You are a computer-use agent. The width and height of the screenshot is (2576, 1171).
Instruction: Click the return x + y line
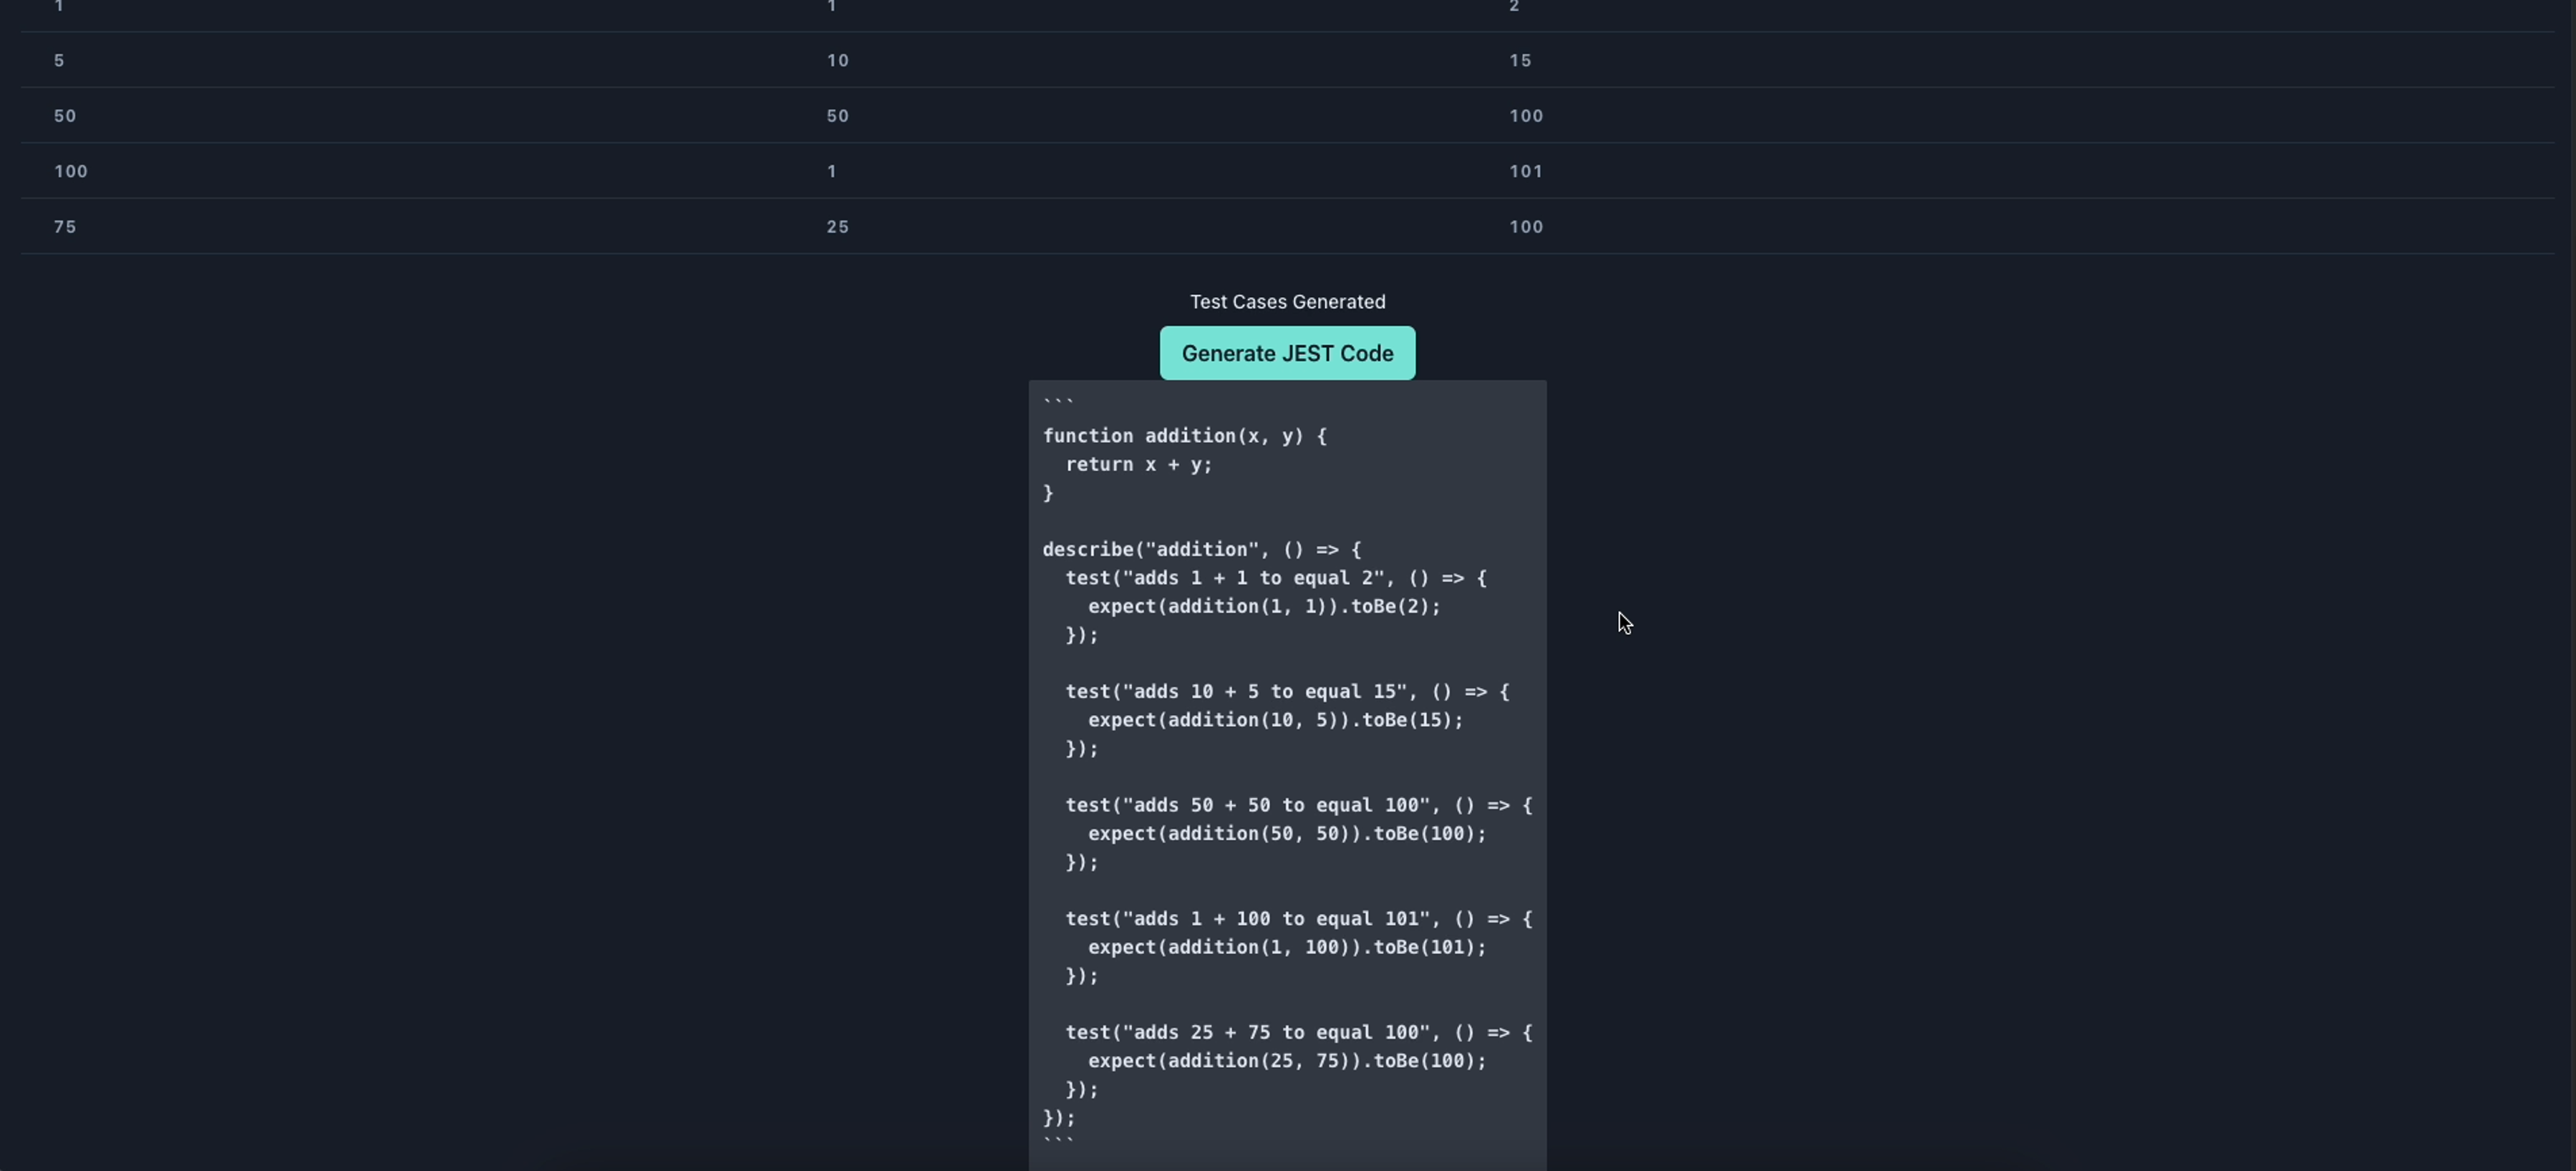click(1138, 465)
